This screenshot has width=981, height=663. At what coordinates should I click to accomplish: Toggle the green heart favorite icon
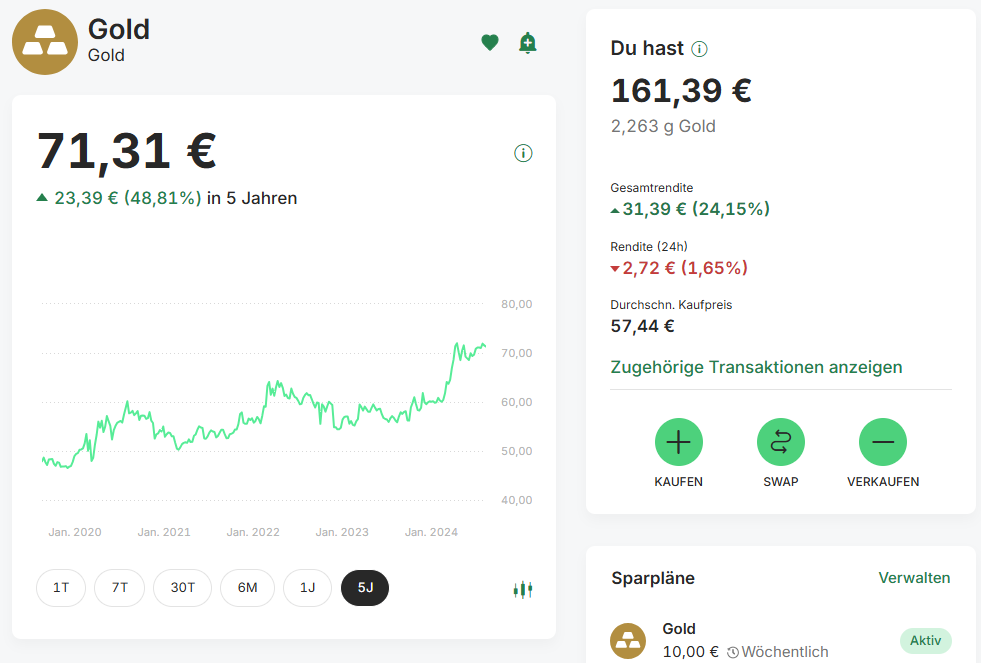click(x=489, y=42)
